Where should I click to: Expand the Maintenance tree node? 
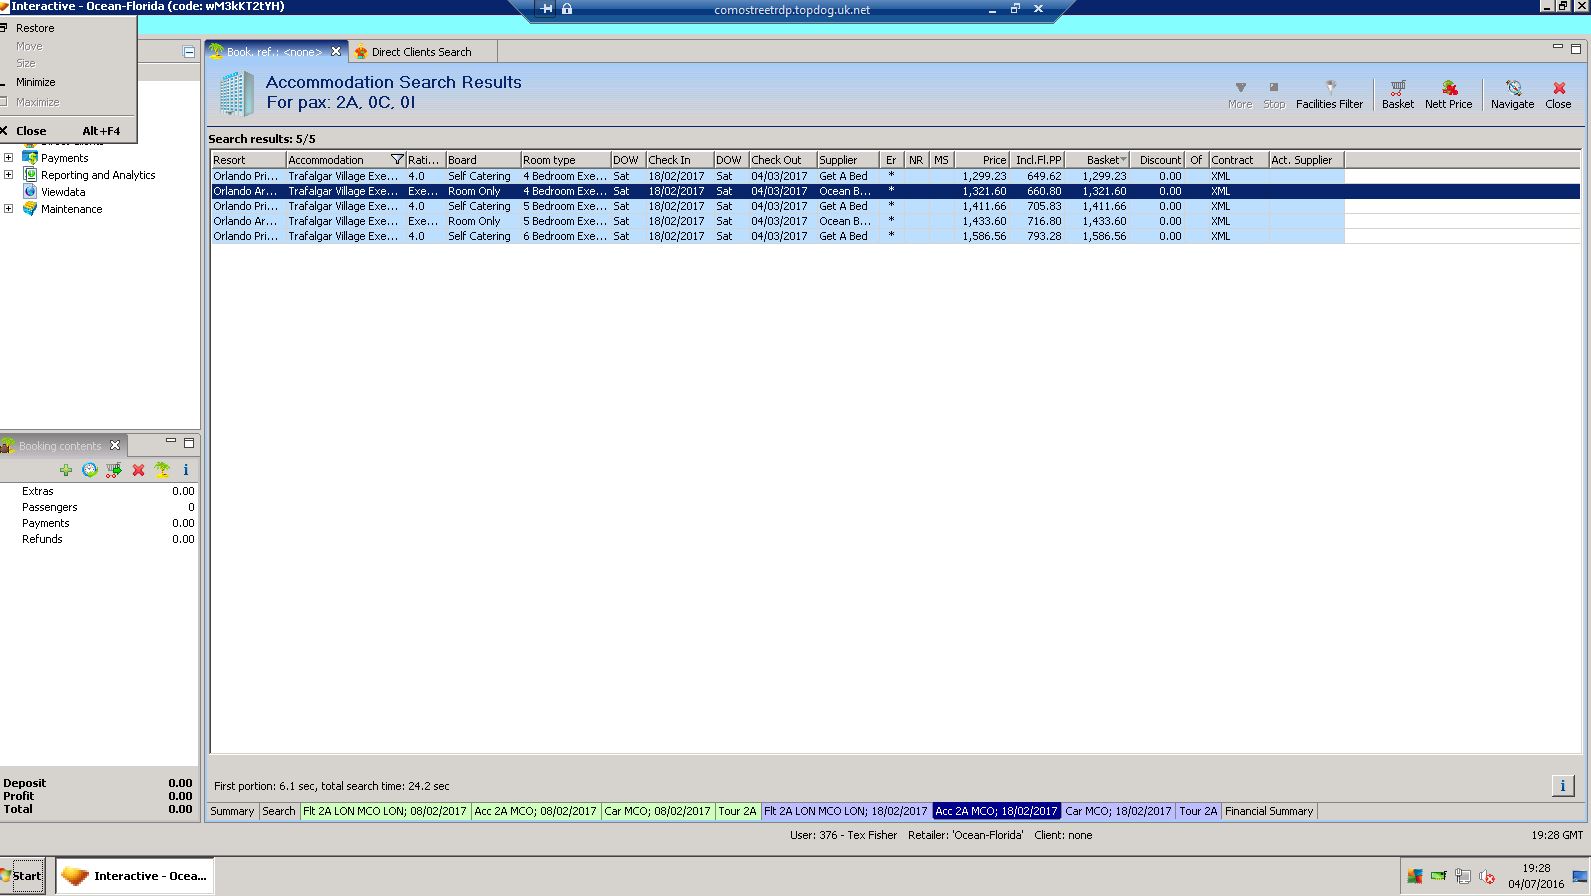tap(9, 209)
